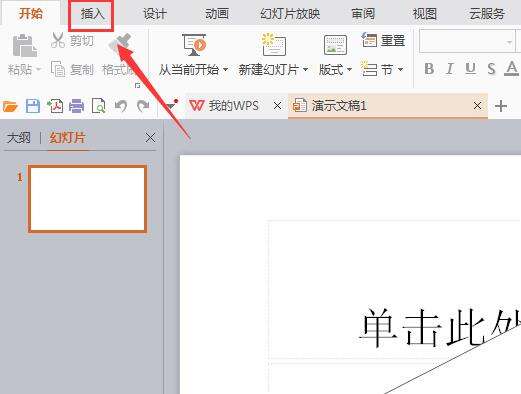Viewport: 521px width, 394px height.
Task: Close the slide thumbnail pane
Action: coord(150,137)
